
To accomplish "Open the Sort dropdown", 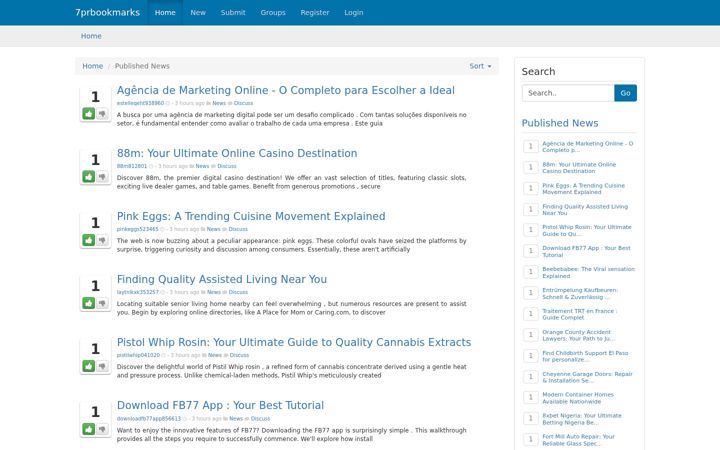I will point(480,66).
